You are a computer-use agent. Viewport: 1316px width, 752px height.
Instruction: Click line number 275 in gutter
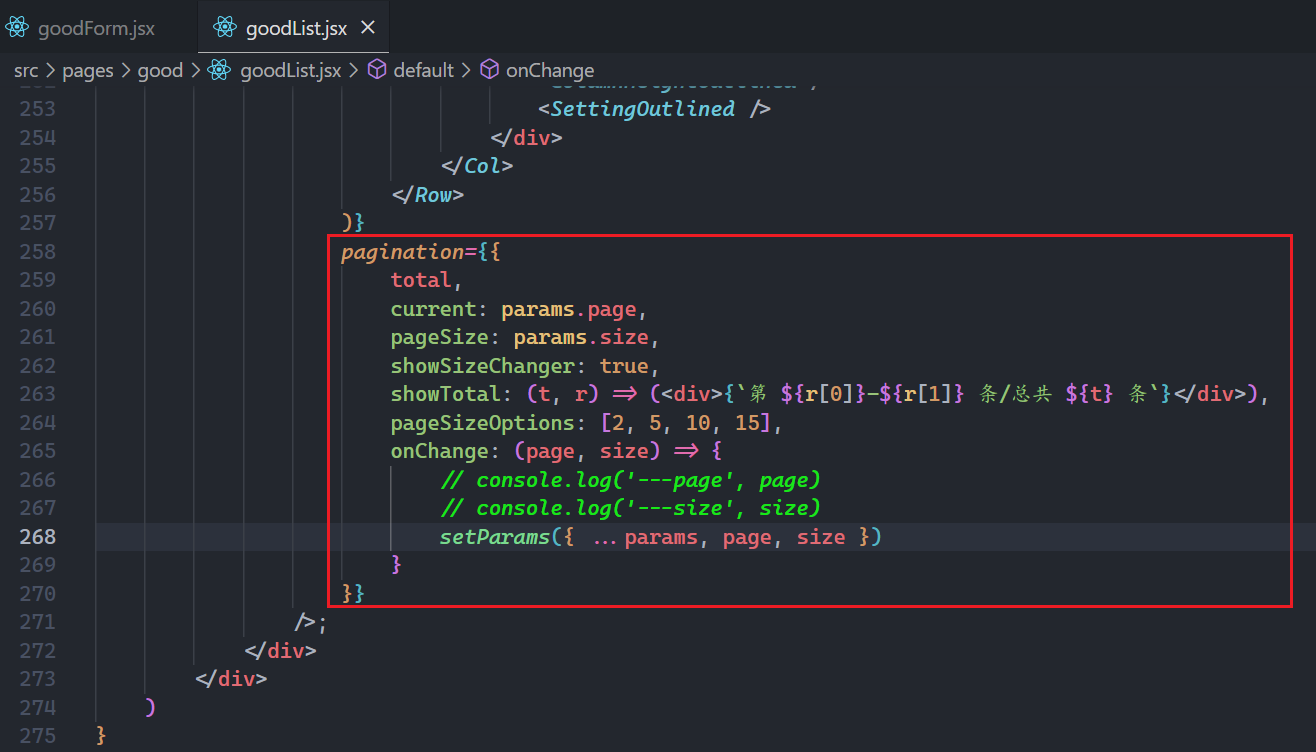pyautogui.click(x=38, y=736)
